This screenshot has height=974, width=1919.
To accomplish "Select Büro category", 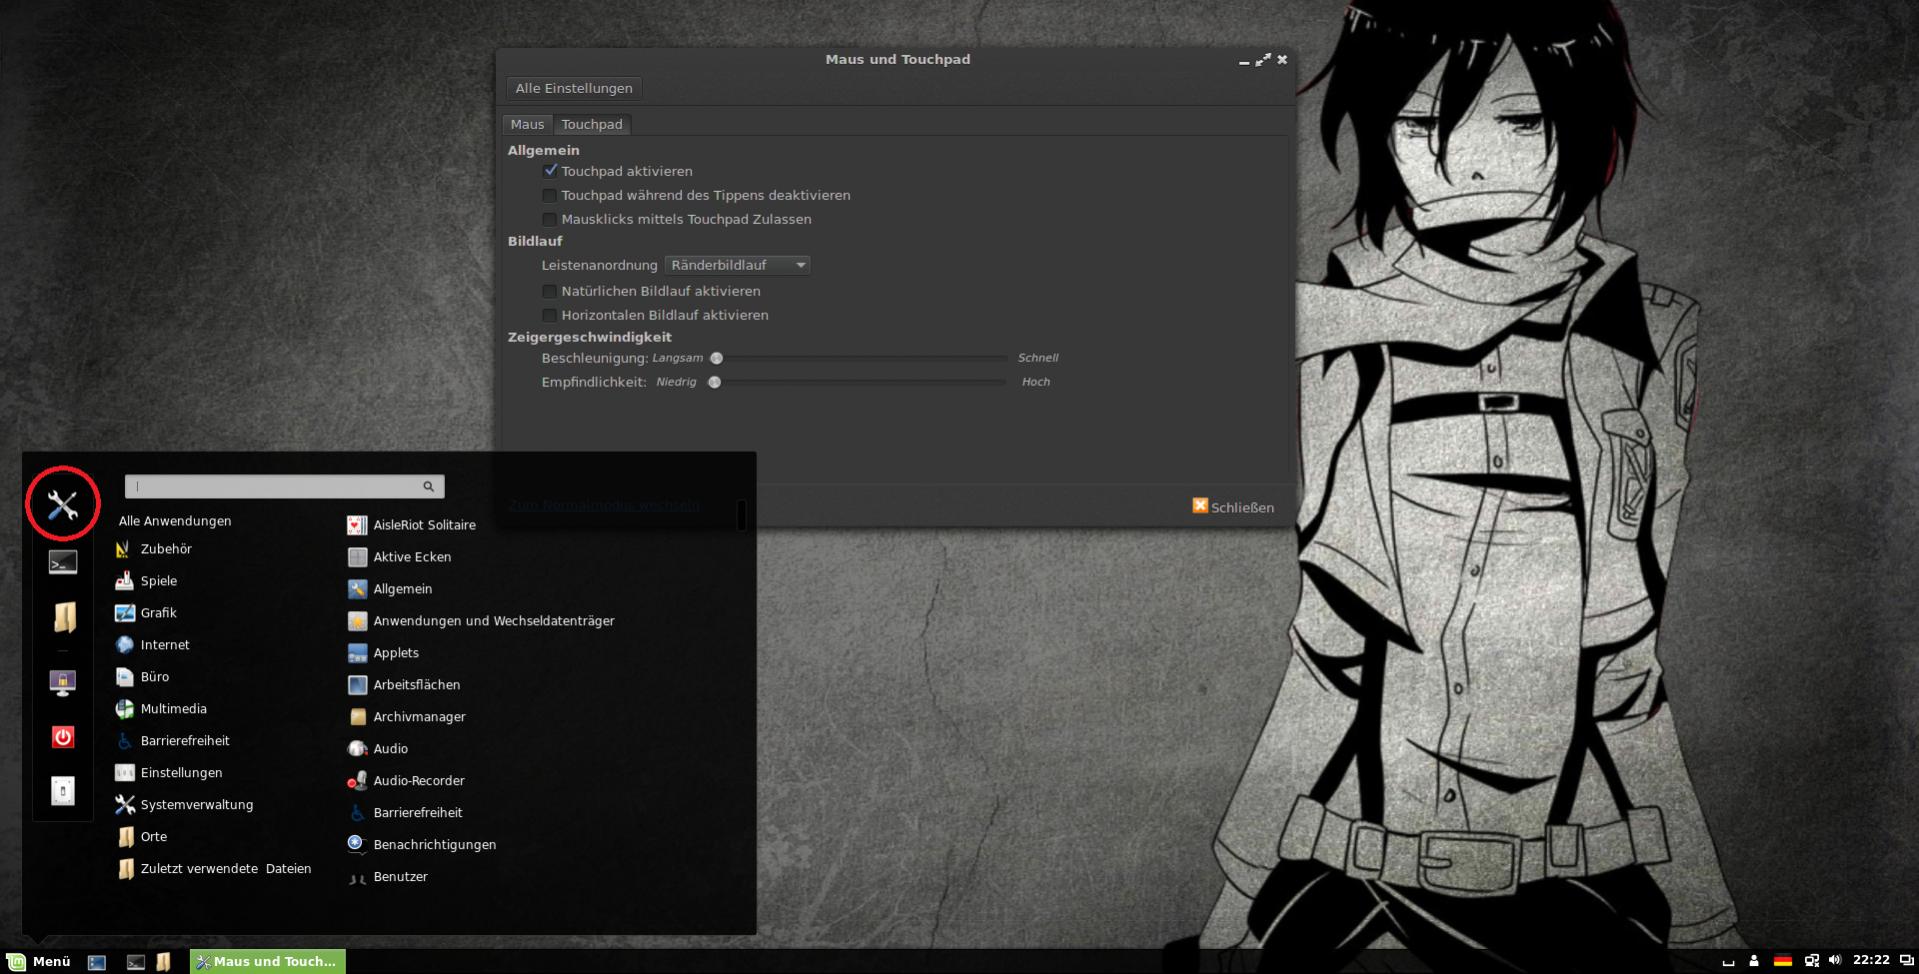I will 142,677.
